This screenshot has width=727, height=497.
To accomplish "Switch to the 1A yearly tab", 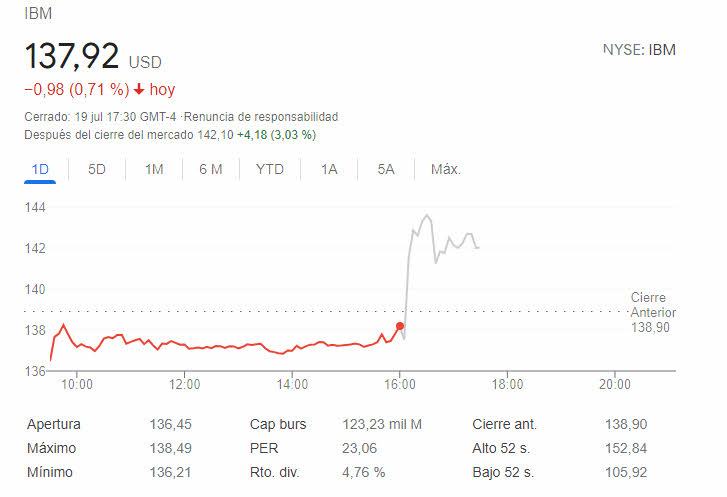I will click(329, 169).
